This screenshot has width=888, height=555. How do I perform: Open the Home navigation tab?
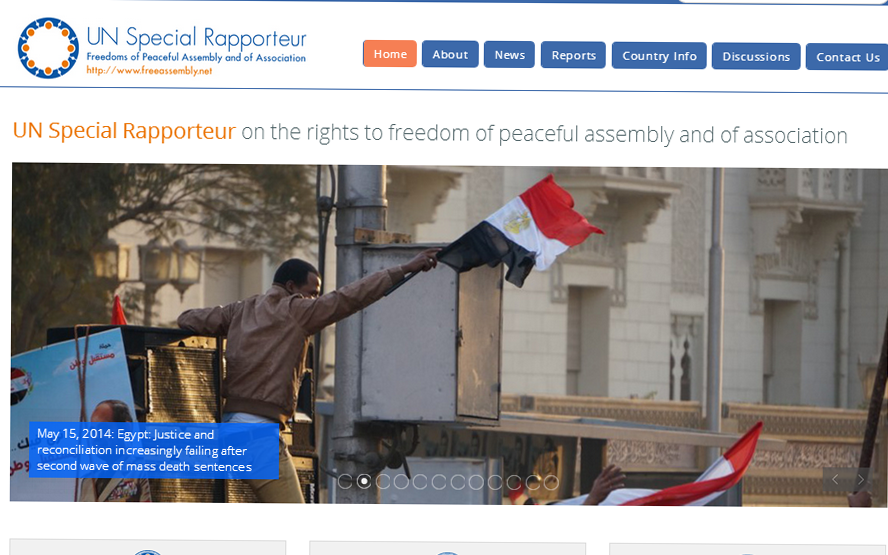[390, 54]
